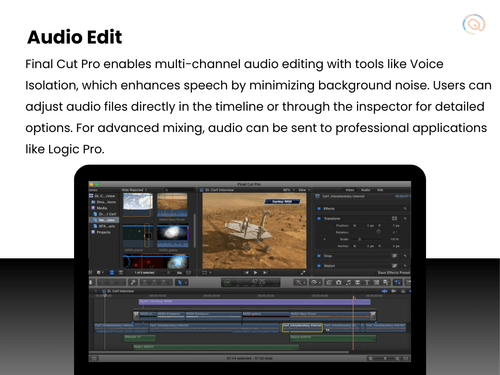Viewport: 500px width, 375px height.
Task: Open the Themes browser icon
Action: pyautogui.click(x=386, y=282)
